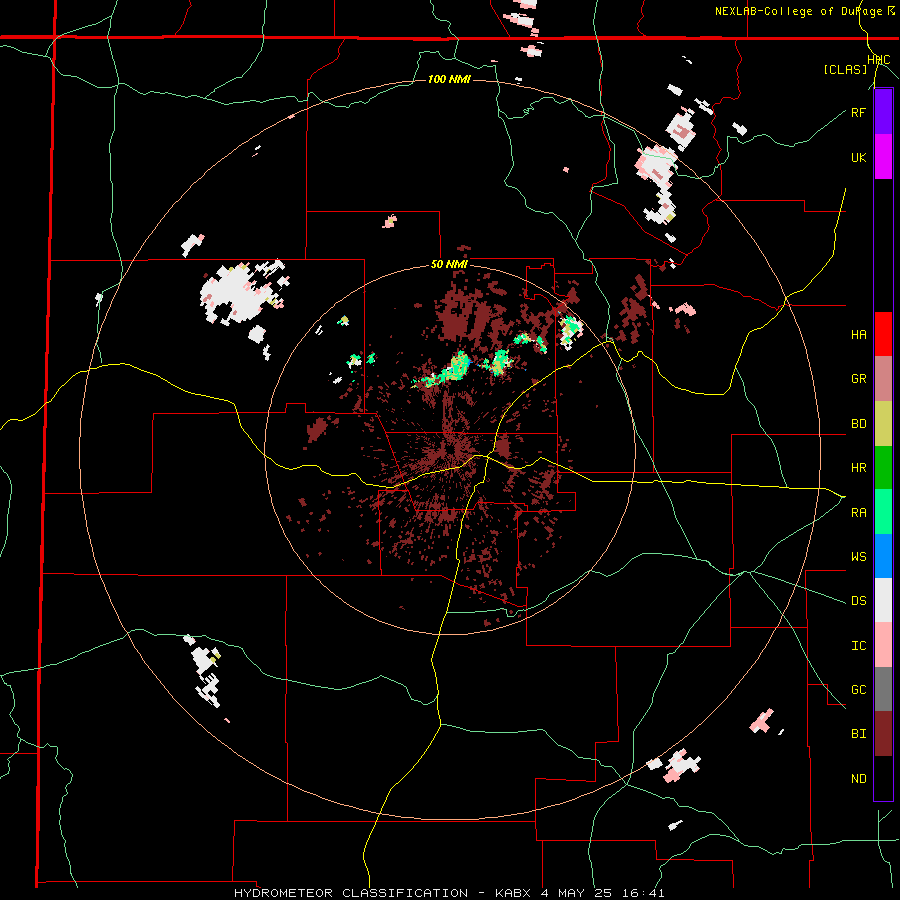Click the ND black legend swatch
This screenshot has height=900, width=900.
(x=883, y=778)
